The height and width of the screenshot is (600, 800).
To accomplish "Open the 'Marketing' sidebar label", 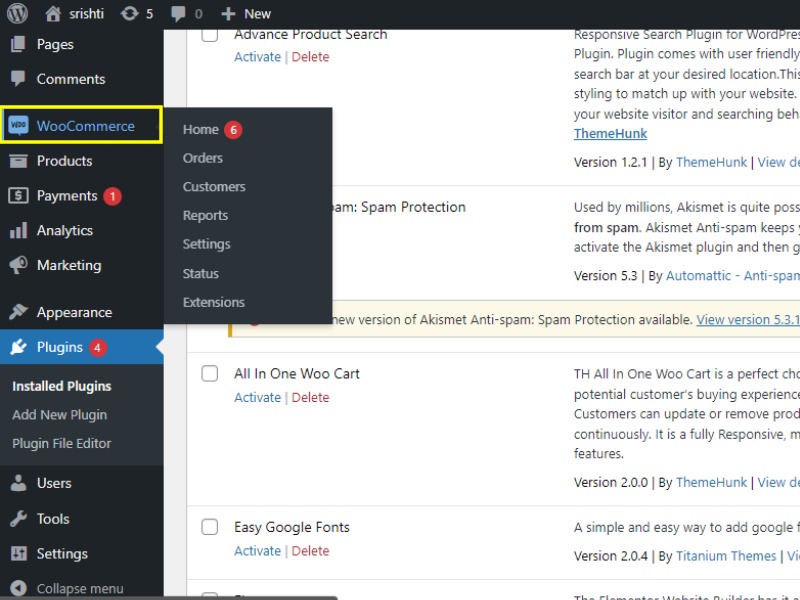I will 69,265.
